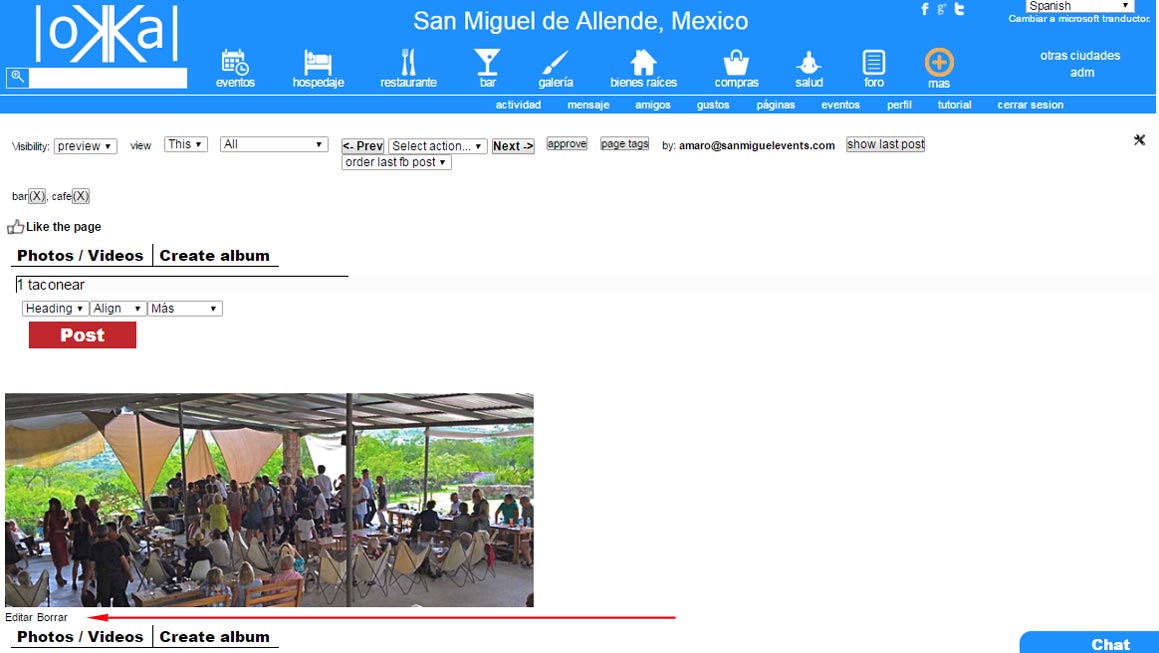Click the Facebook icon in header

[x=925, y=9]
